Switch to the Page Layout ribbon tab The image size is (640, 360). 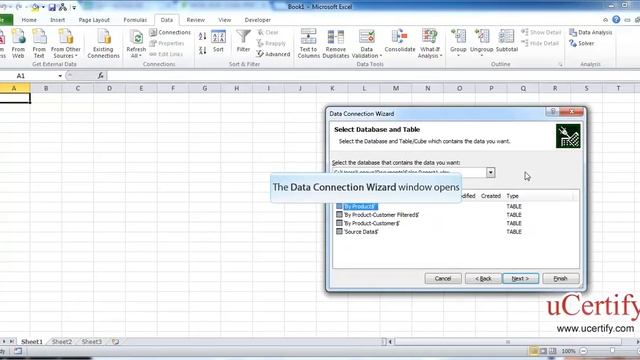94,20
